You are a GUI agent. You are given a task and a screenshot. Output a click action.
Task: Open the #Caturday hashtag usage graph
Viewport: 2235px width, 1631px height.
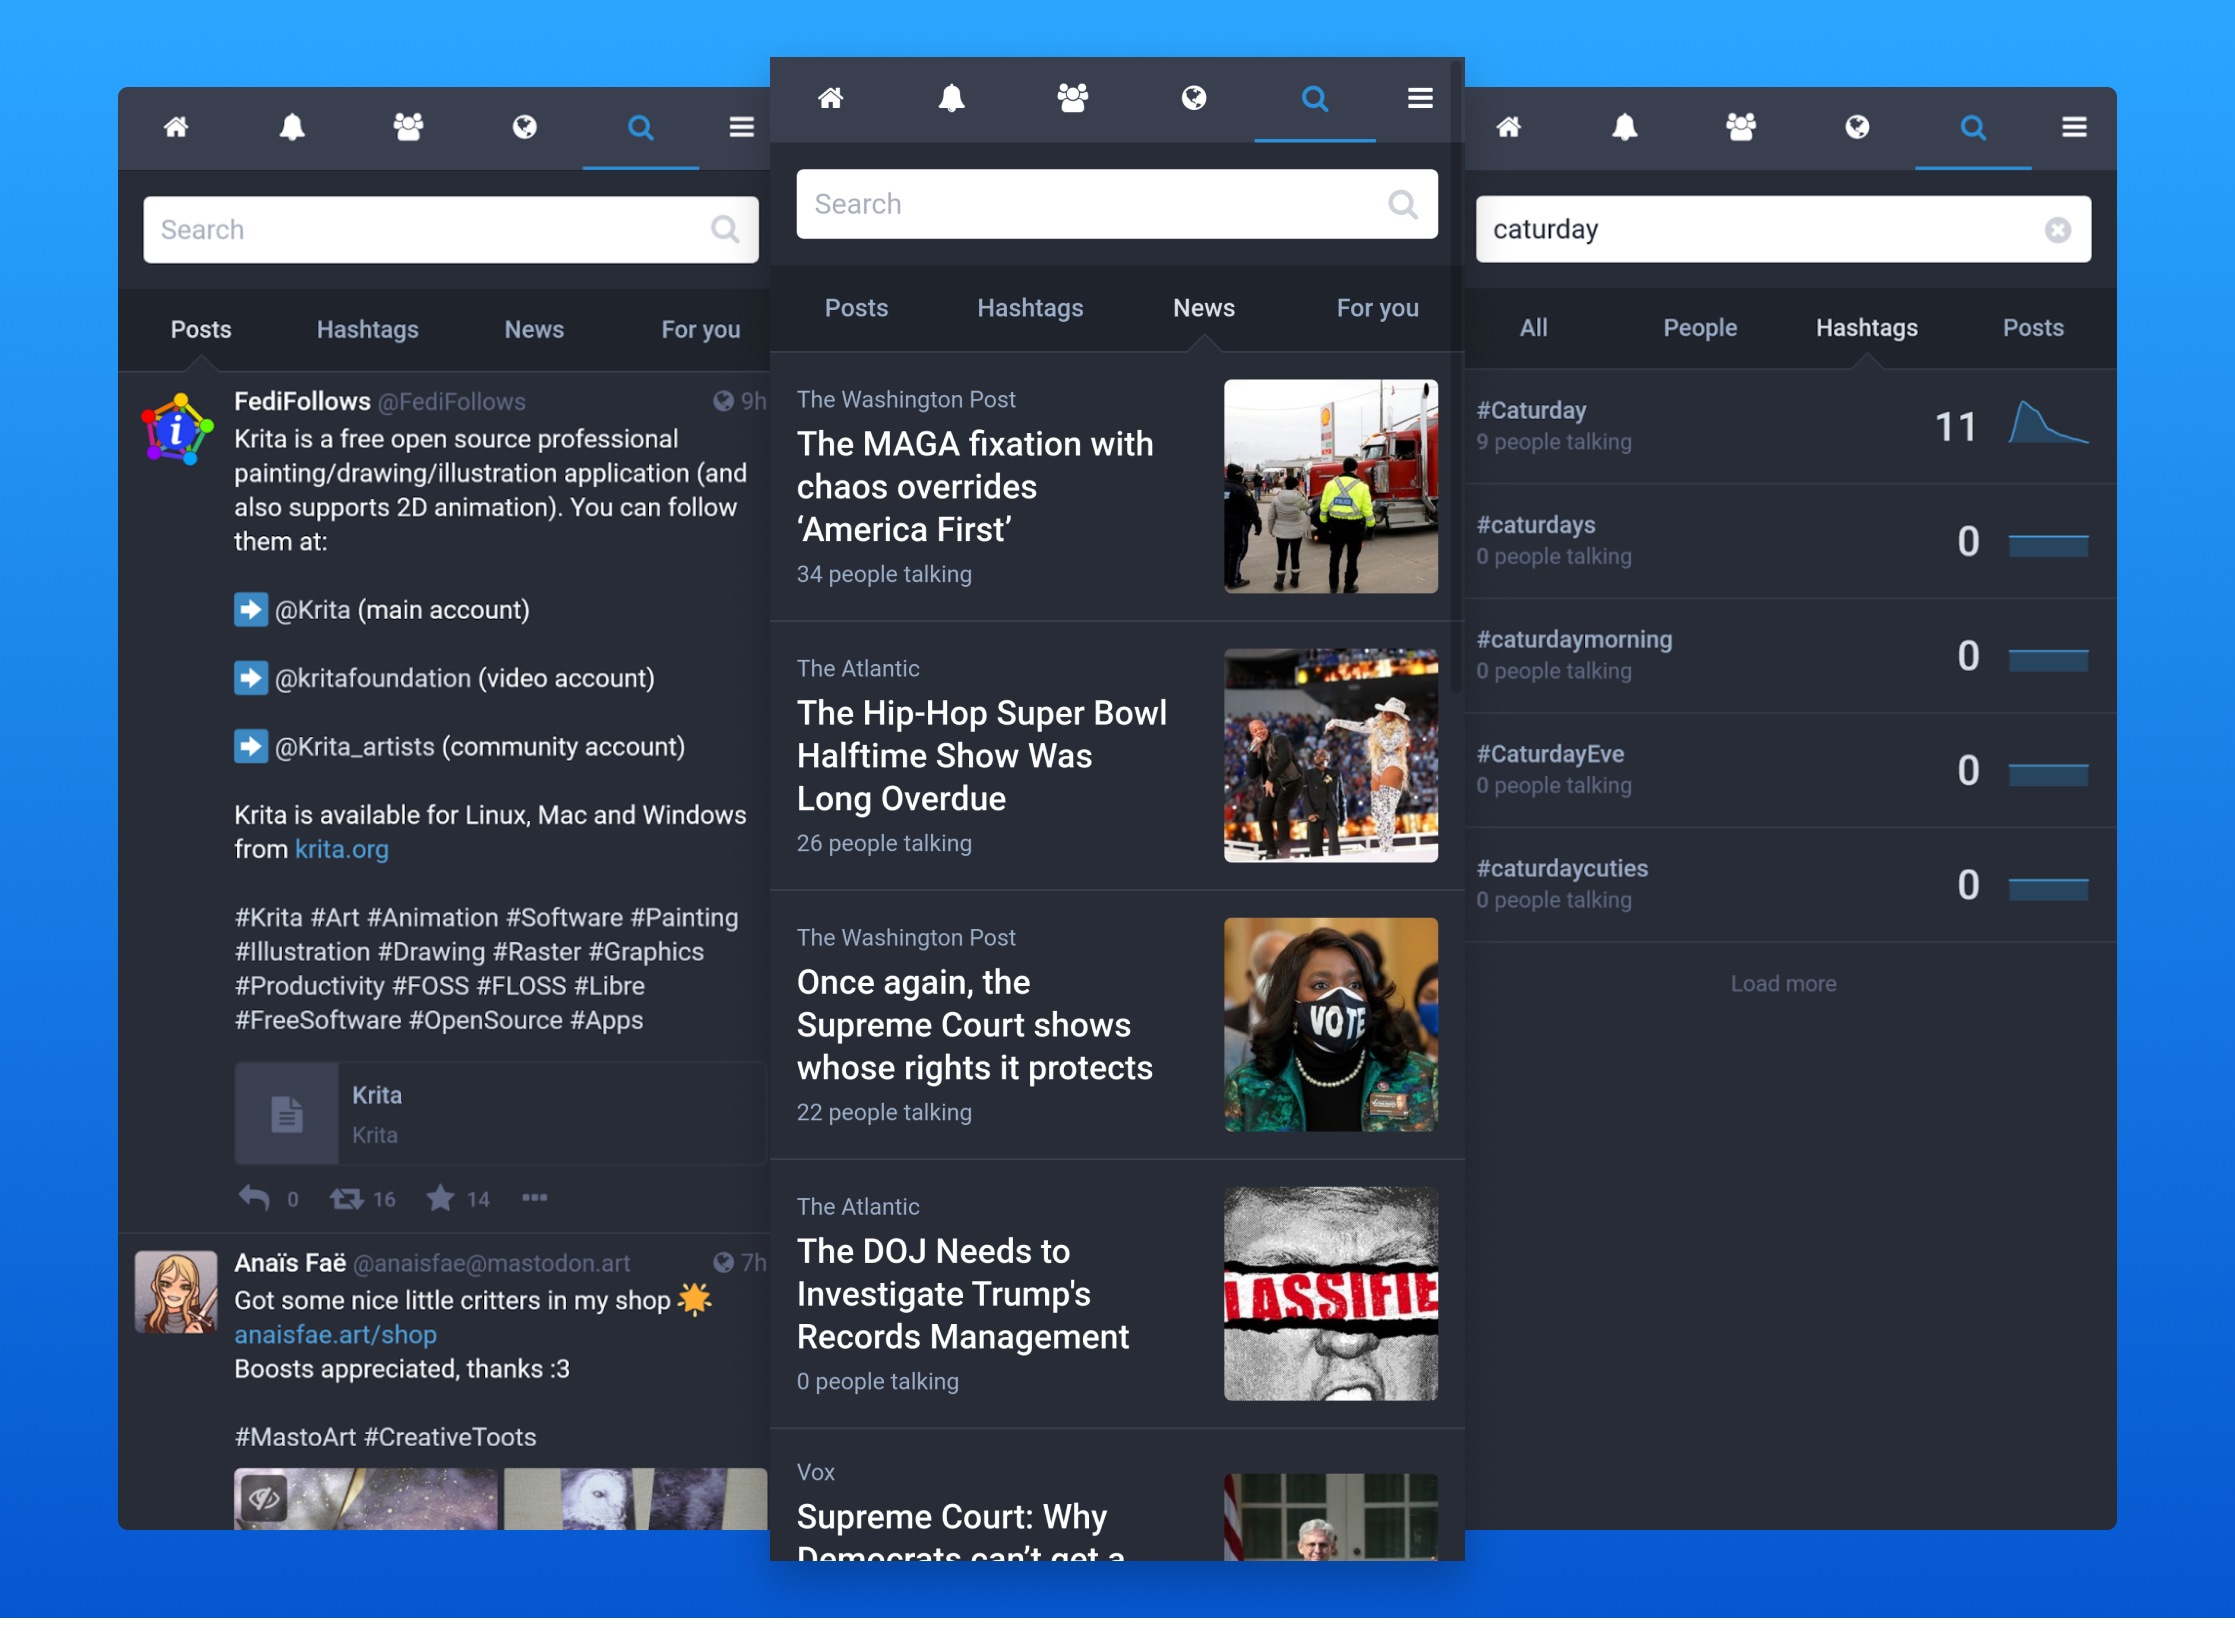2047,424
